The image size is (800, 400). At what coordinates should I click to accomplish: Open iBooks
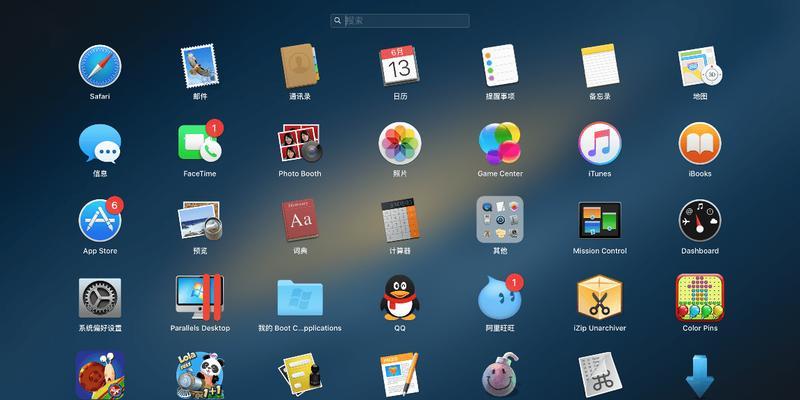pyautogui.click(x=700, y=143)
